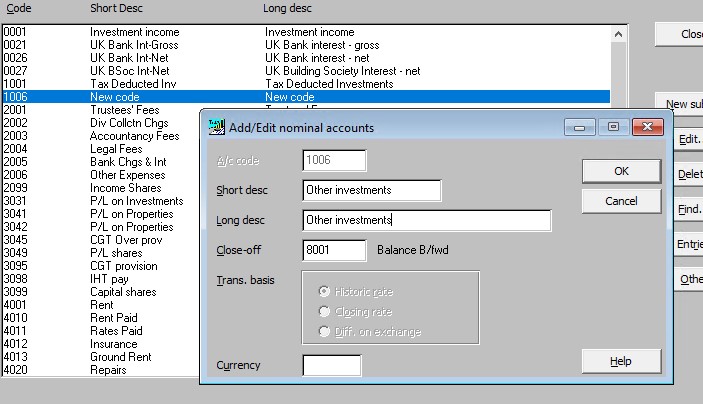Click the Long desc column header
This screenshot has height=404, width=703.
(x=287, y=8)
